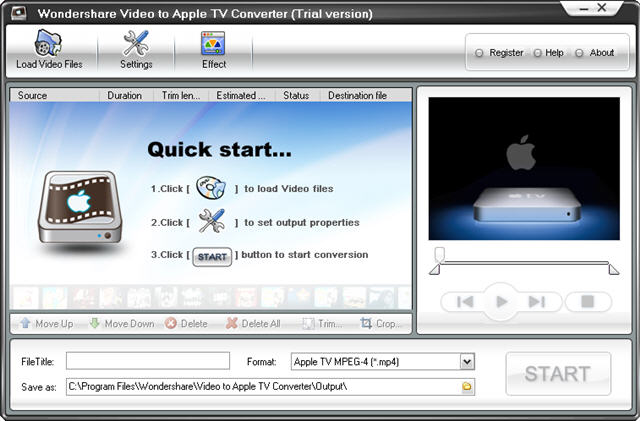Click Delete All in the list toolbar
640x421 pixels.
click(253, 324)
